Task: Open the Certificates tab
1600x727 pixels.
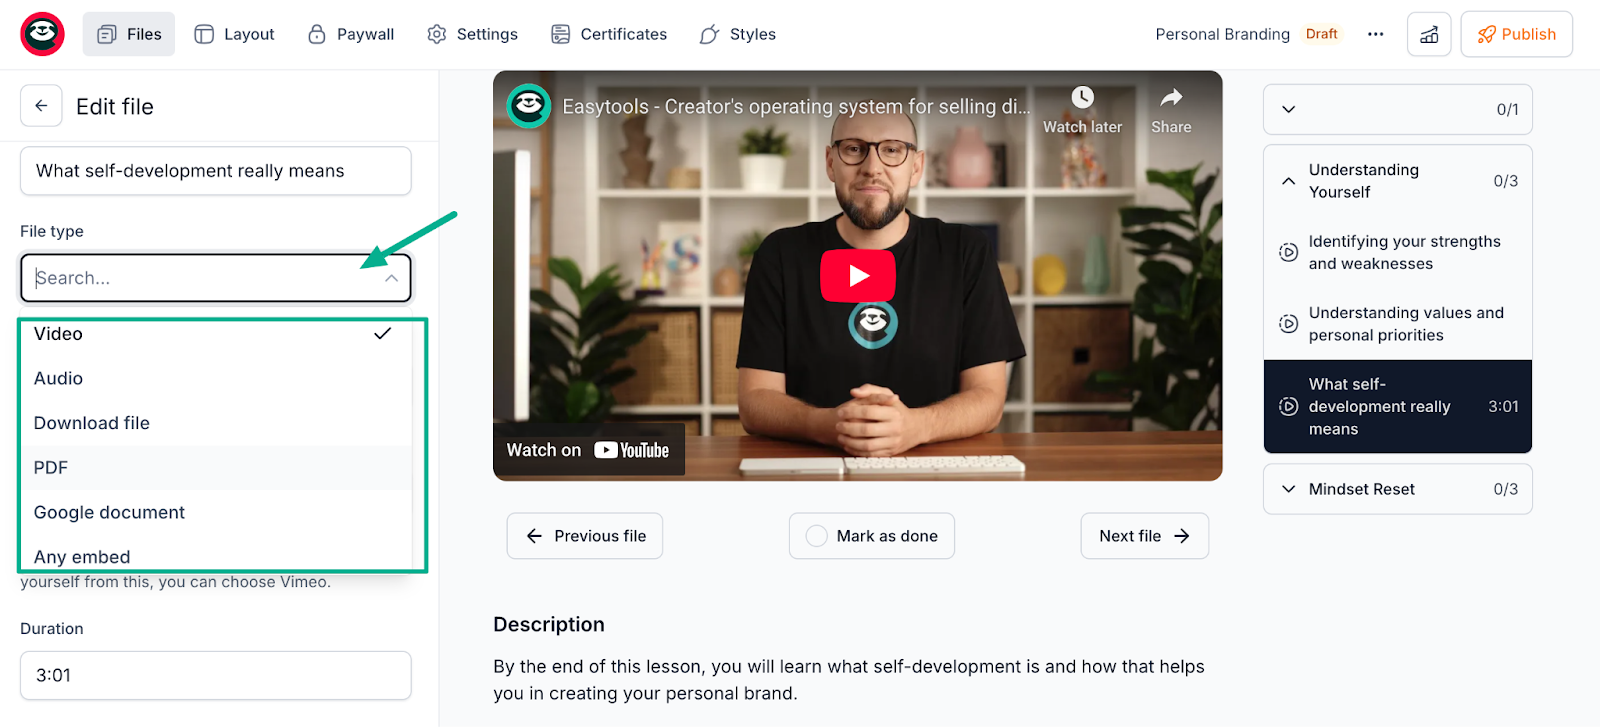Action: (x=609, y=34)
